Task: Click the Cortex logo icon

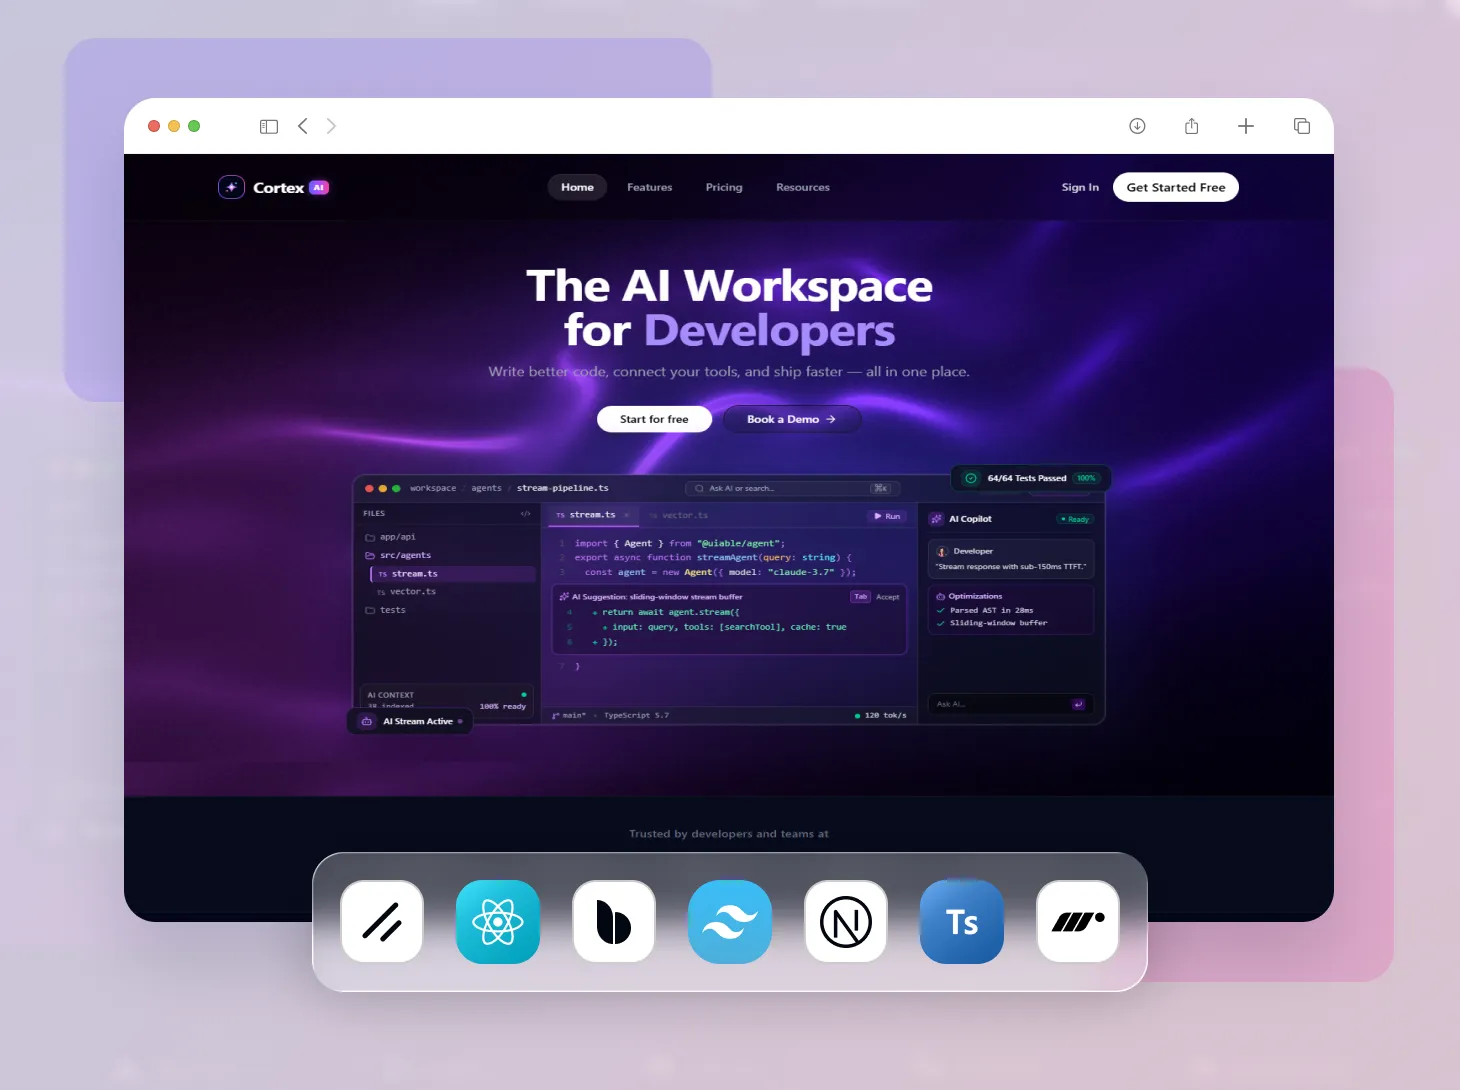Action: pos(231,187)
